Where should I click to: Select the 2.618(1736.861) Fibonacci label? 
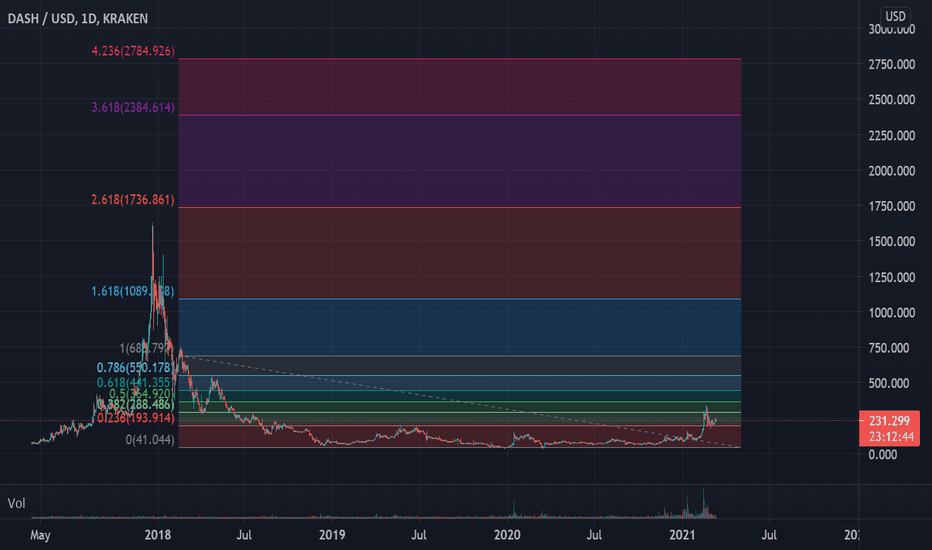tap(133, 200)
